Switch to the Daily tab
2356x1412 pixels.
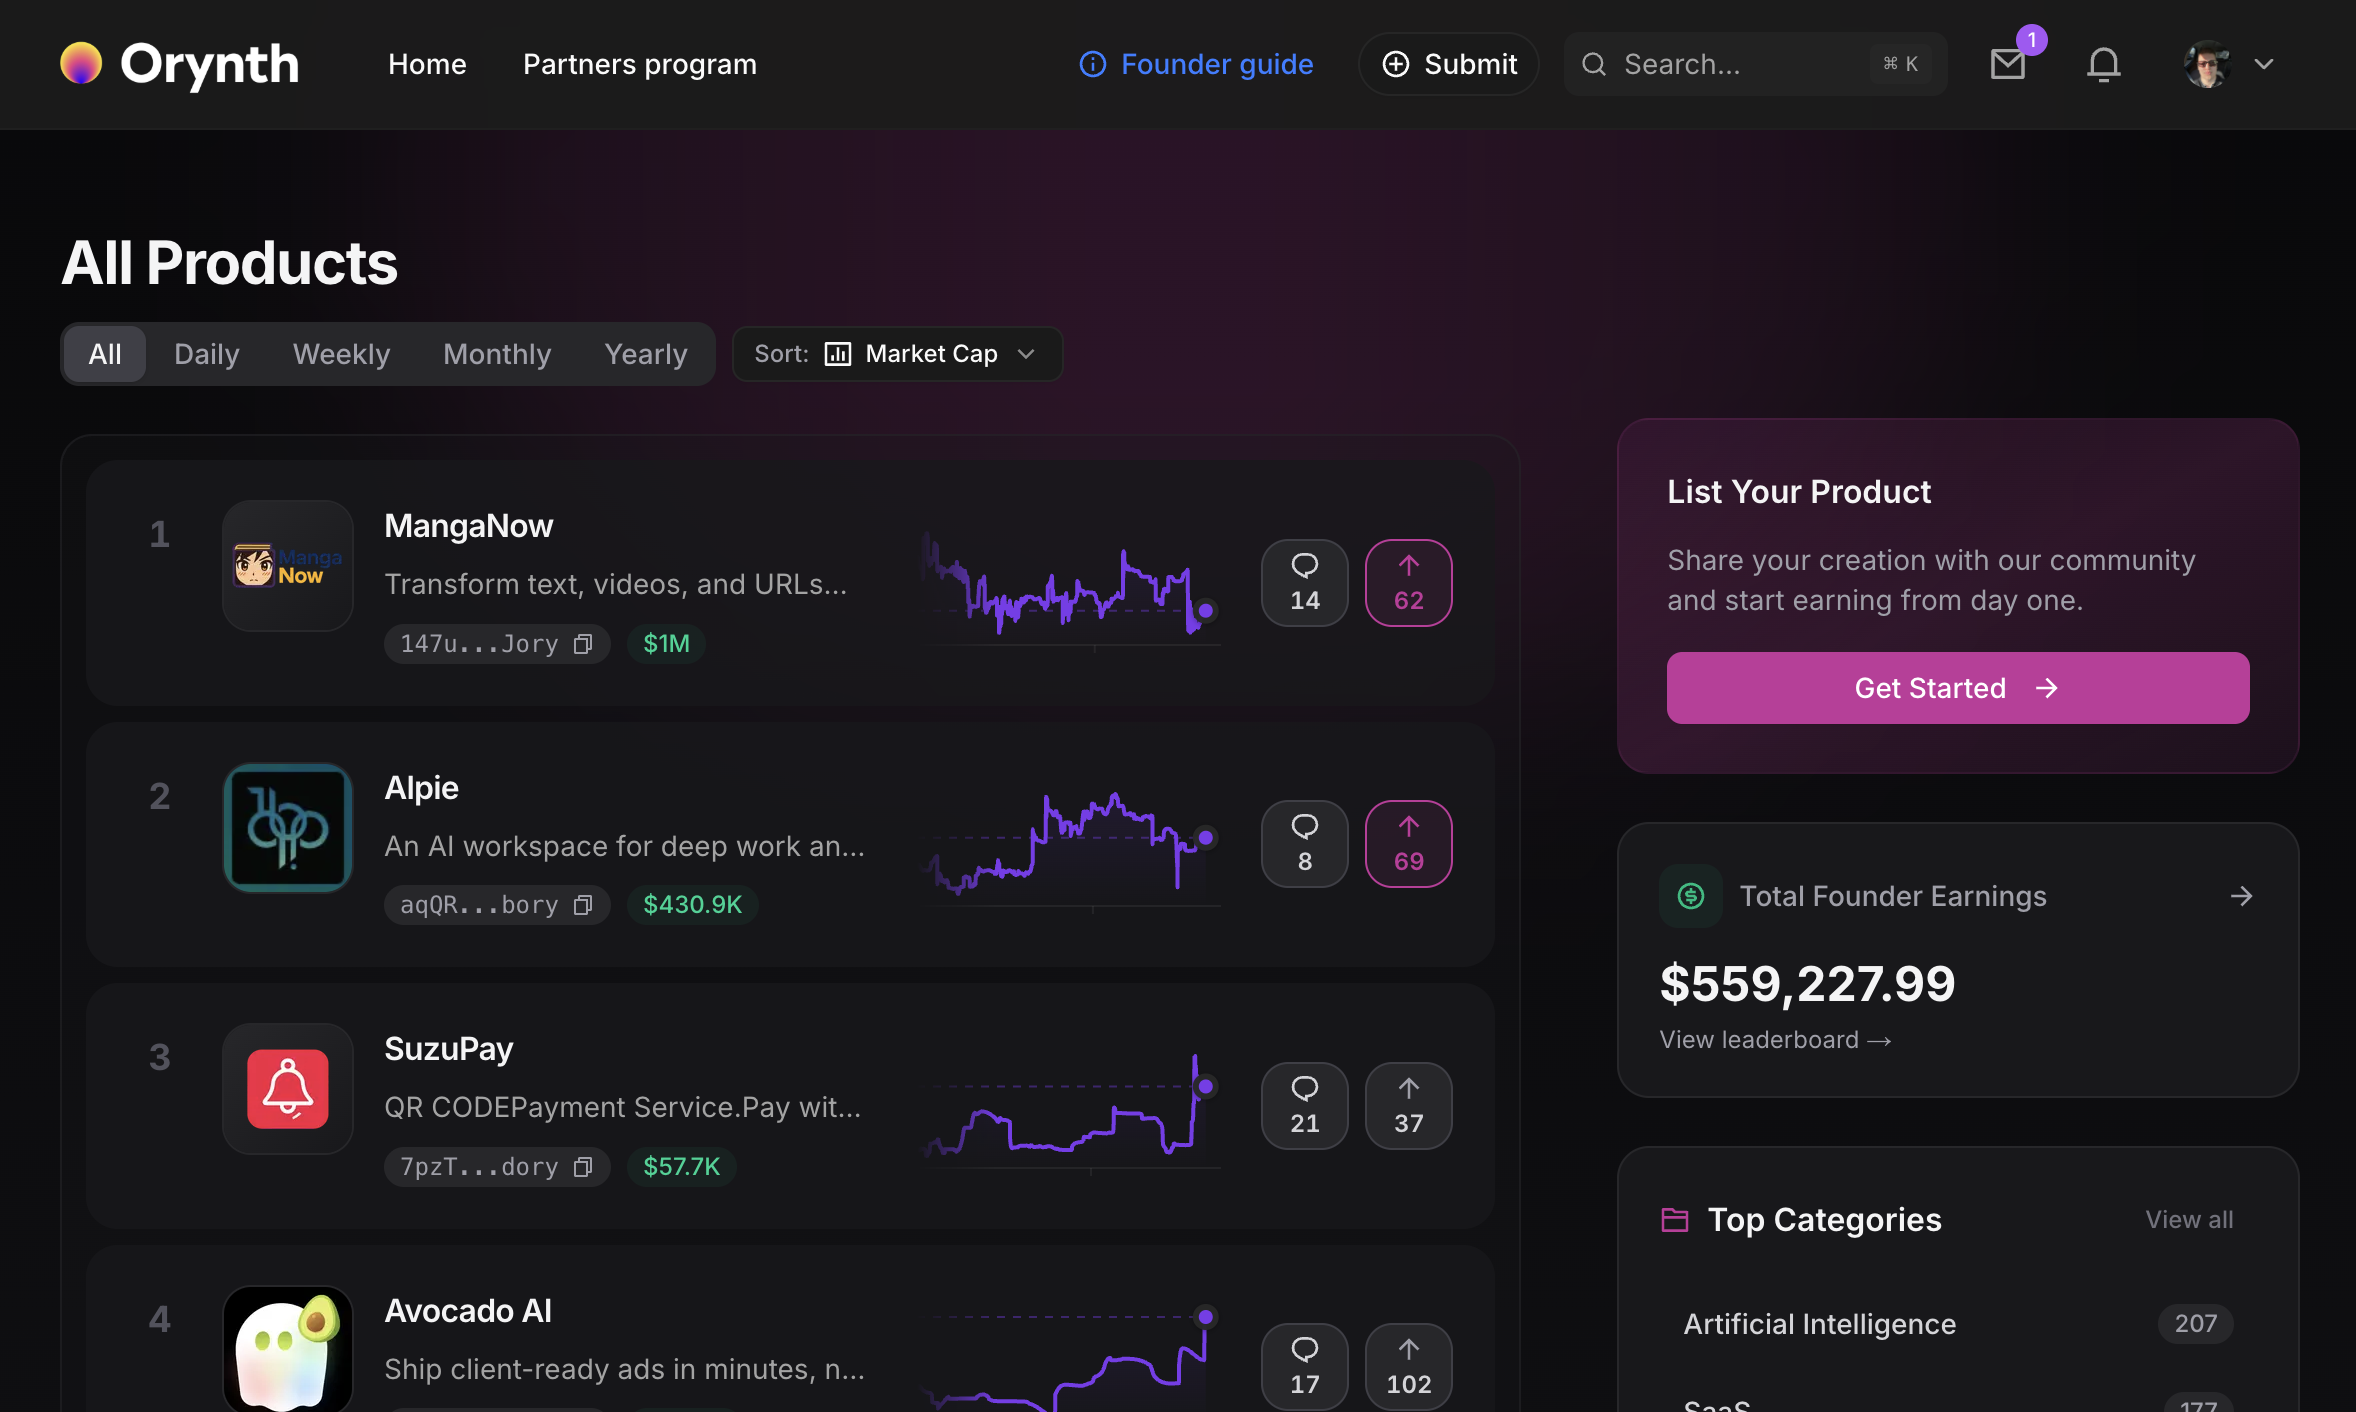pyautogui.click(x=207, y=354)
